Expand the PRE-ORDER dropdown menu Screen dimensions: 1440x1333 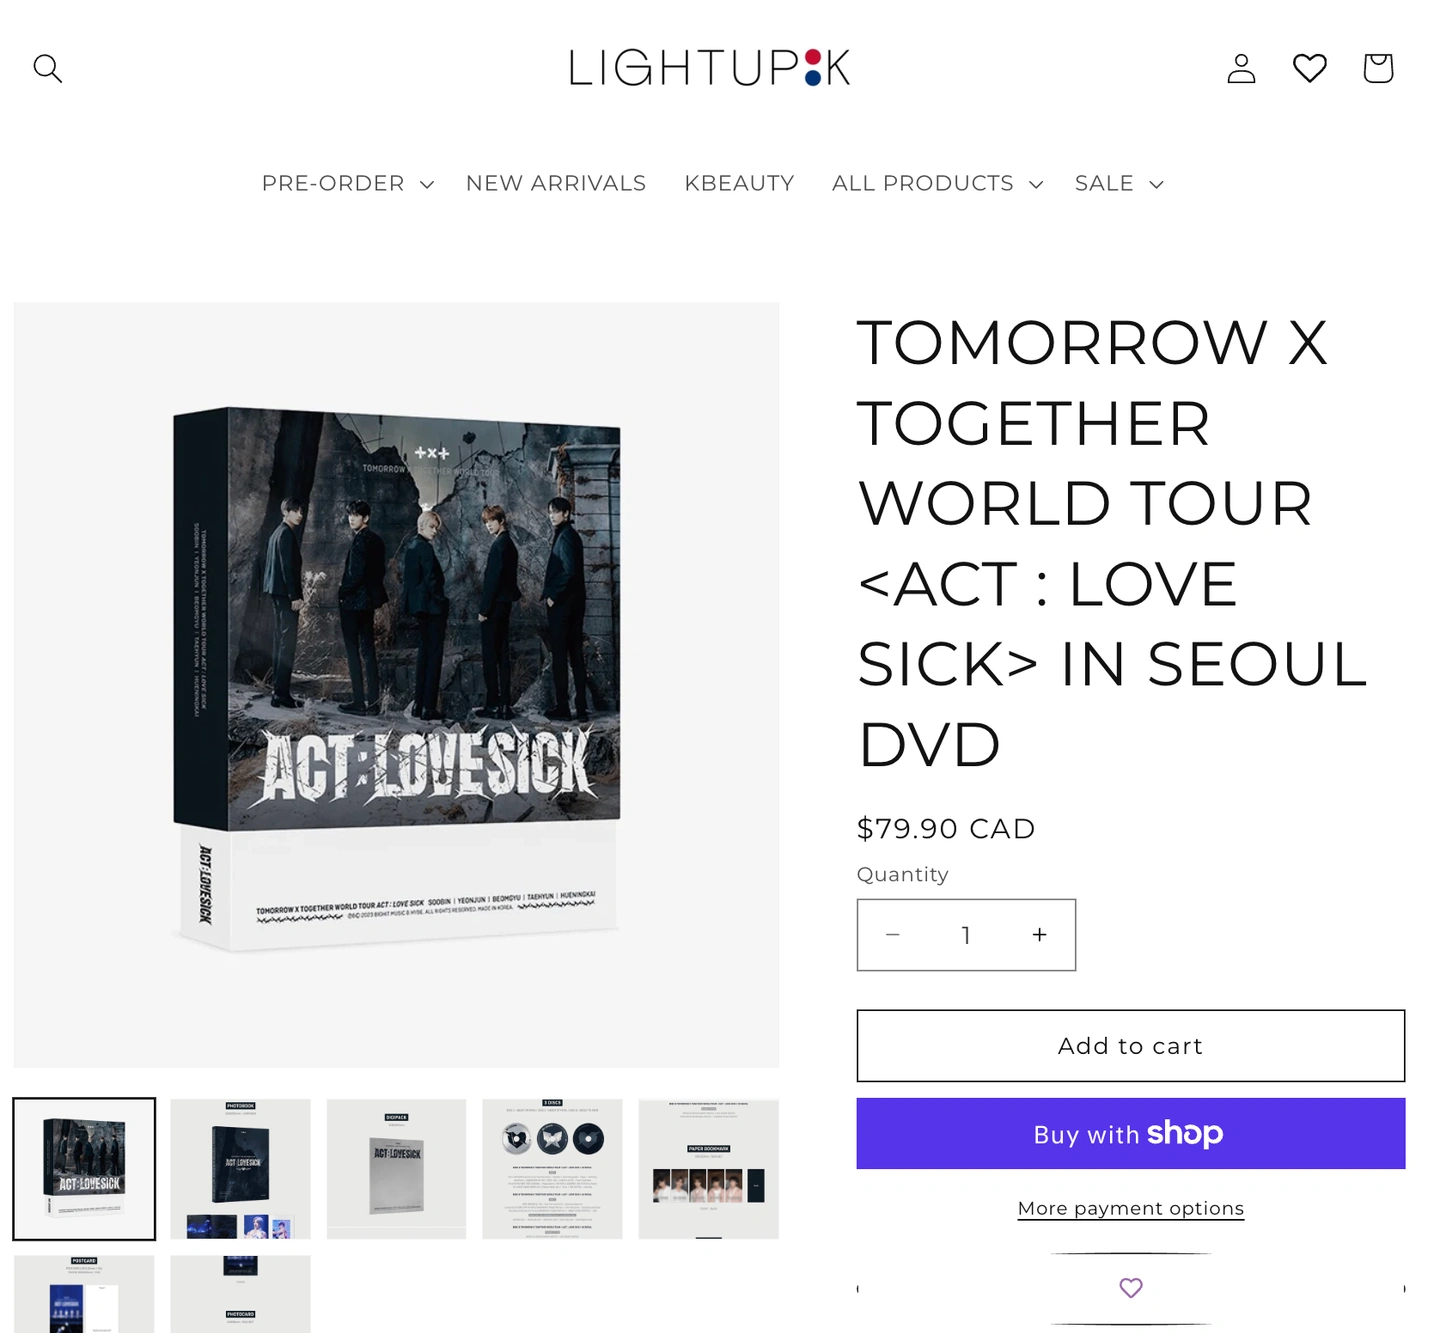347,183
